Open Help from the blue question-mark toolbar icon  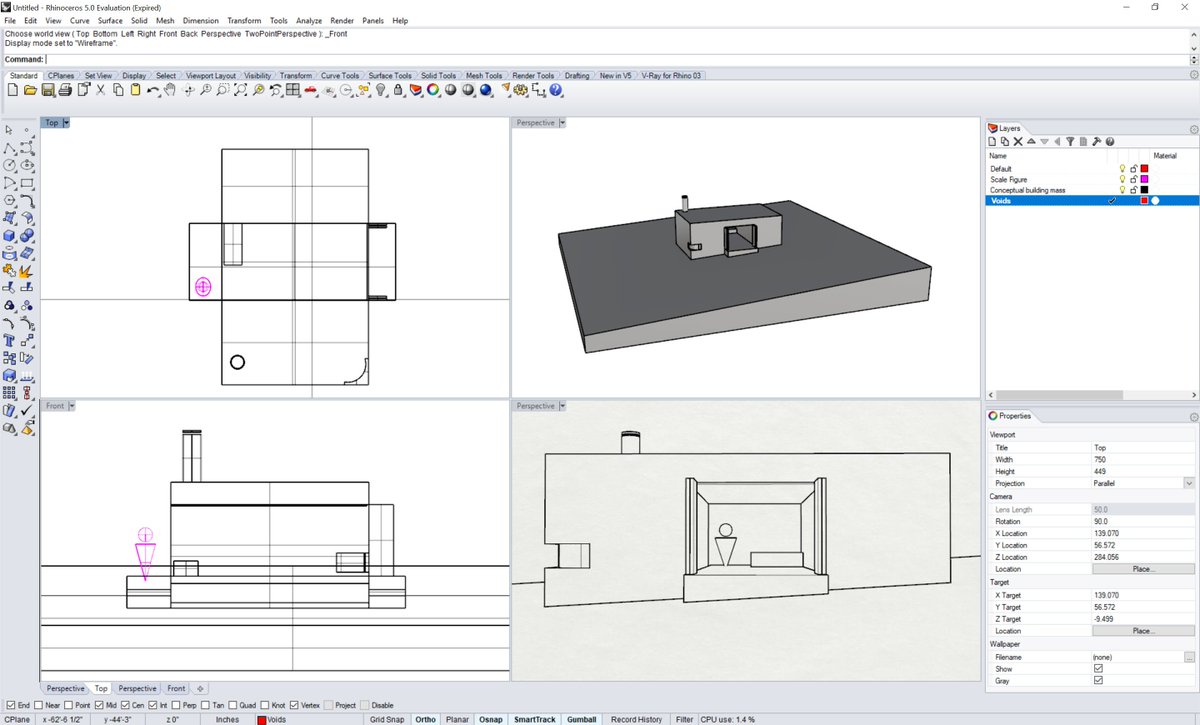click(555, 90)
